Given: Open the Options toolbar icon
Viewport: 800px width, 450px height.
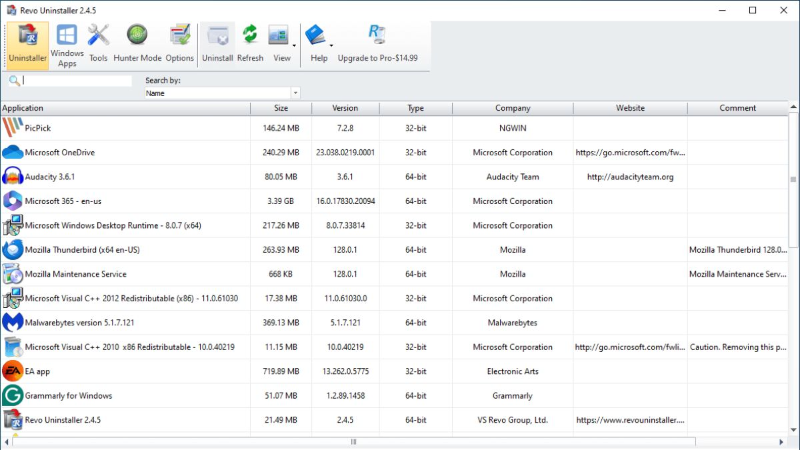Looking at the screenshot, I should coord(180,45).
